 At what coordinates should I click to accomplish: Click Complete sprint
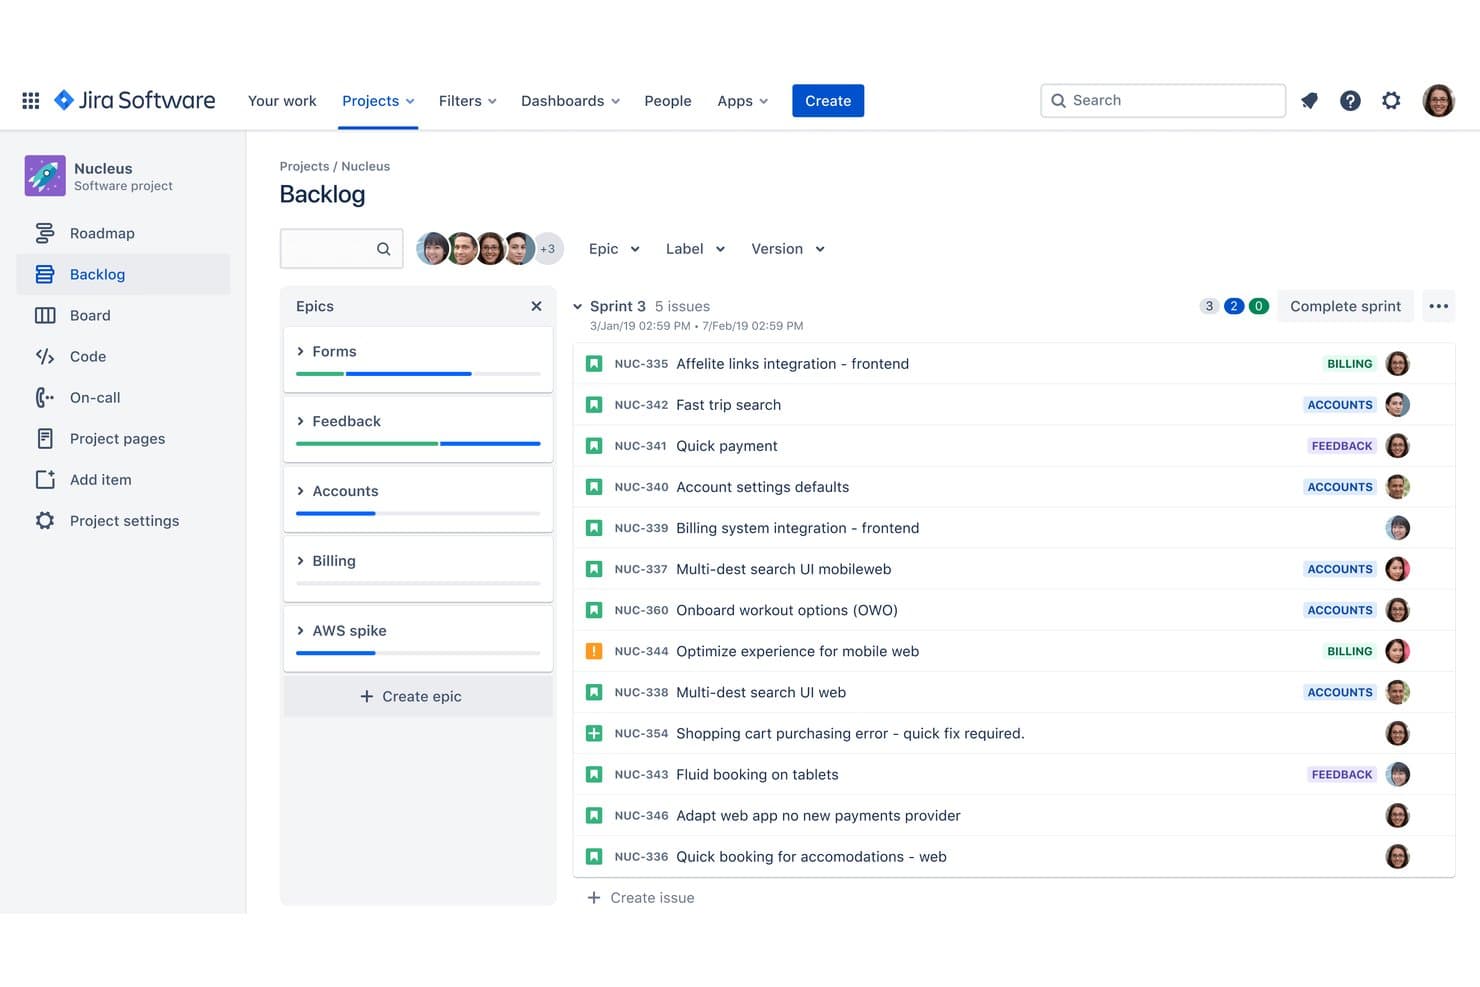1345,306
